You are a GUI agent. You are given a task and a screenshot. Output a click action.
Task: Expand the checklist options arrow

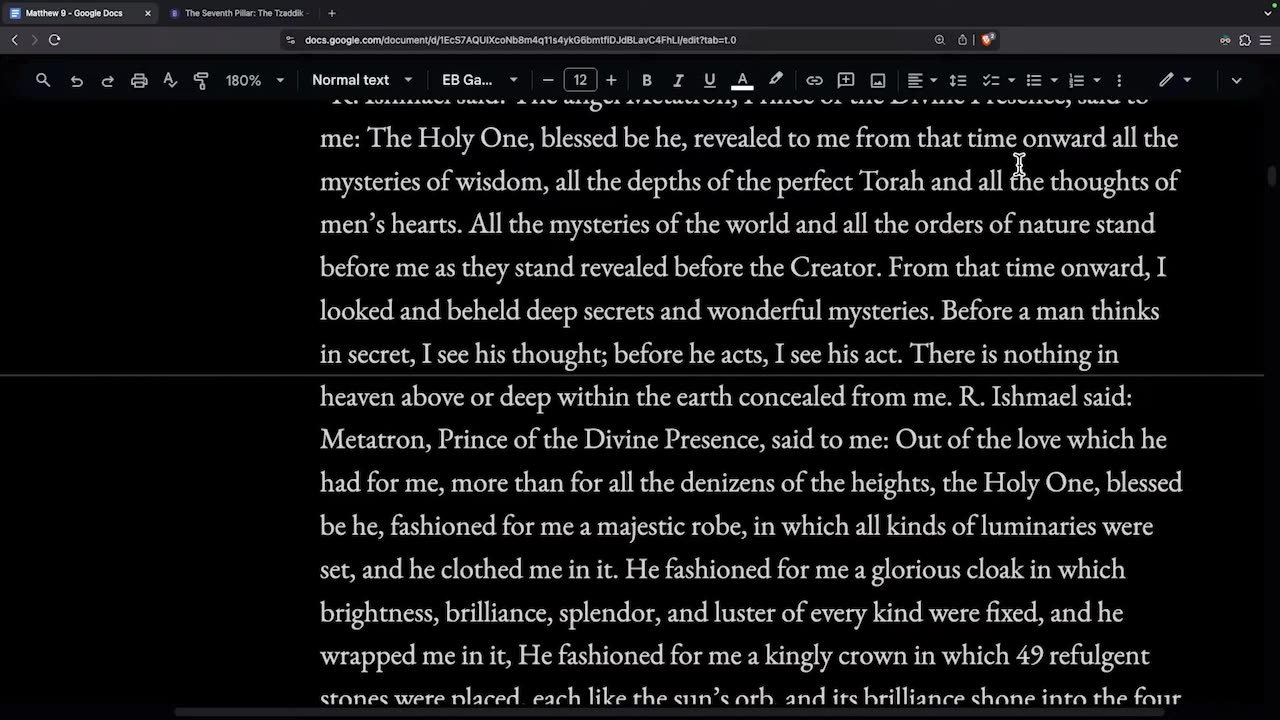coord(1011,80)
